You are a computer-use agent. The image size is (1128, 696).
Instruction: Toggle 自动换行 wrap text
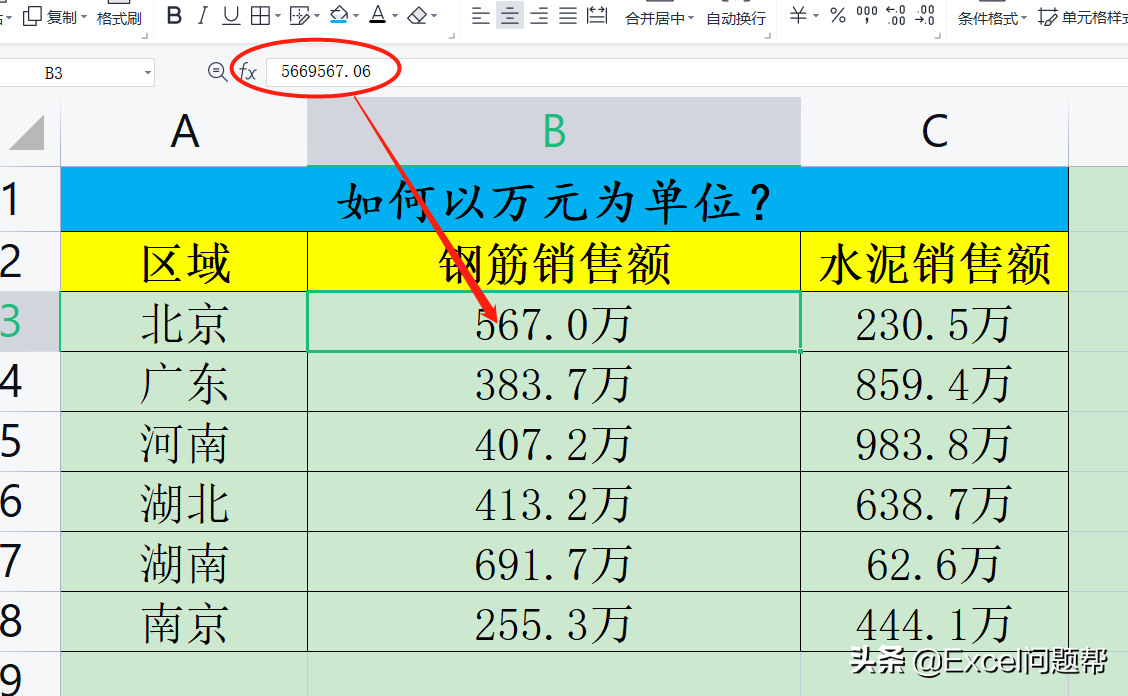click(x=736, y=19)
